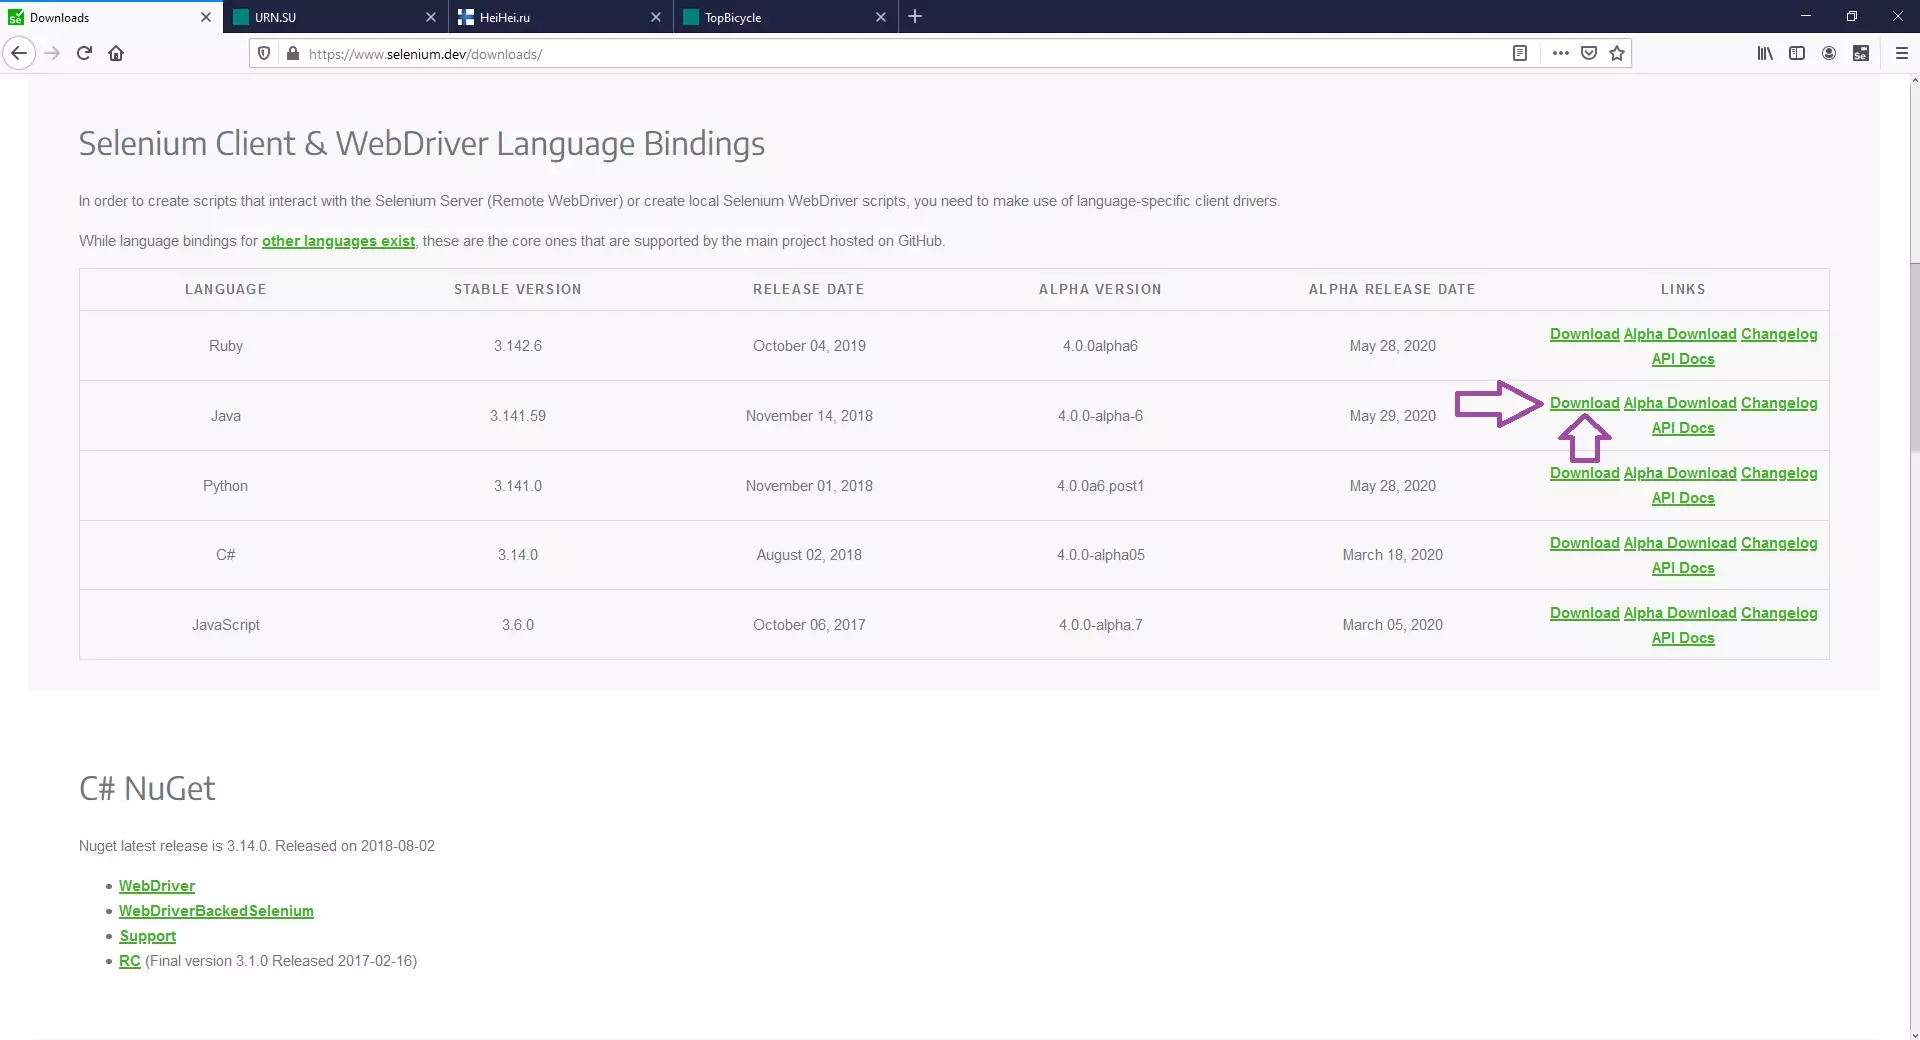Bookmark this page with star icon
This screenshot has width=1920, height=1040.
(x=1617, y=53)
